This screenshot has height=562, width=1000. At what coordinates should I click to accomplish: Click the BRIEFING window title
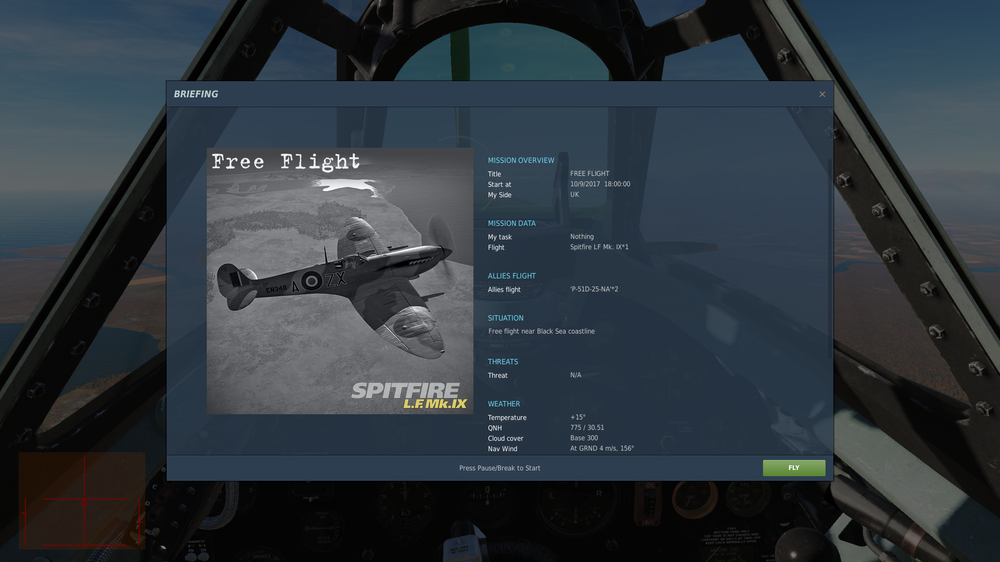[196, 94]
